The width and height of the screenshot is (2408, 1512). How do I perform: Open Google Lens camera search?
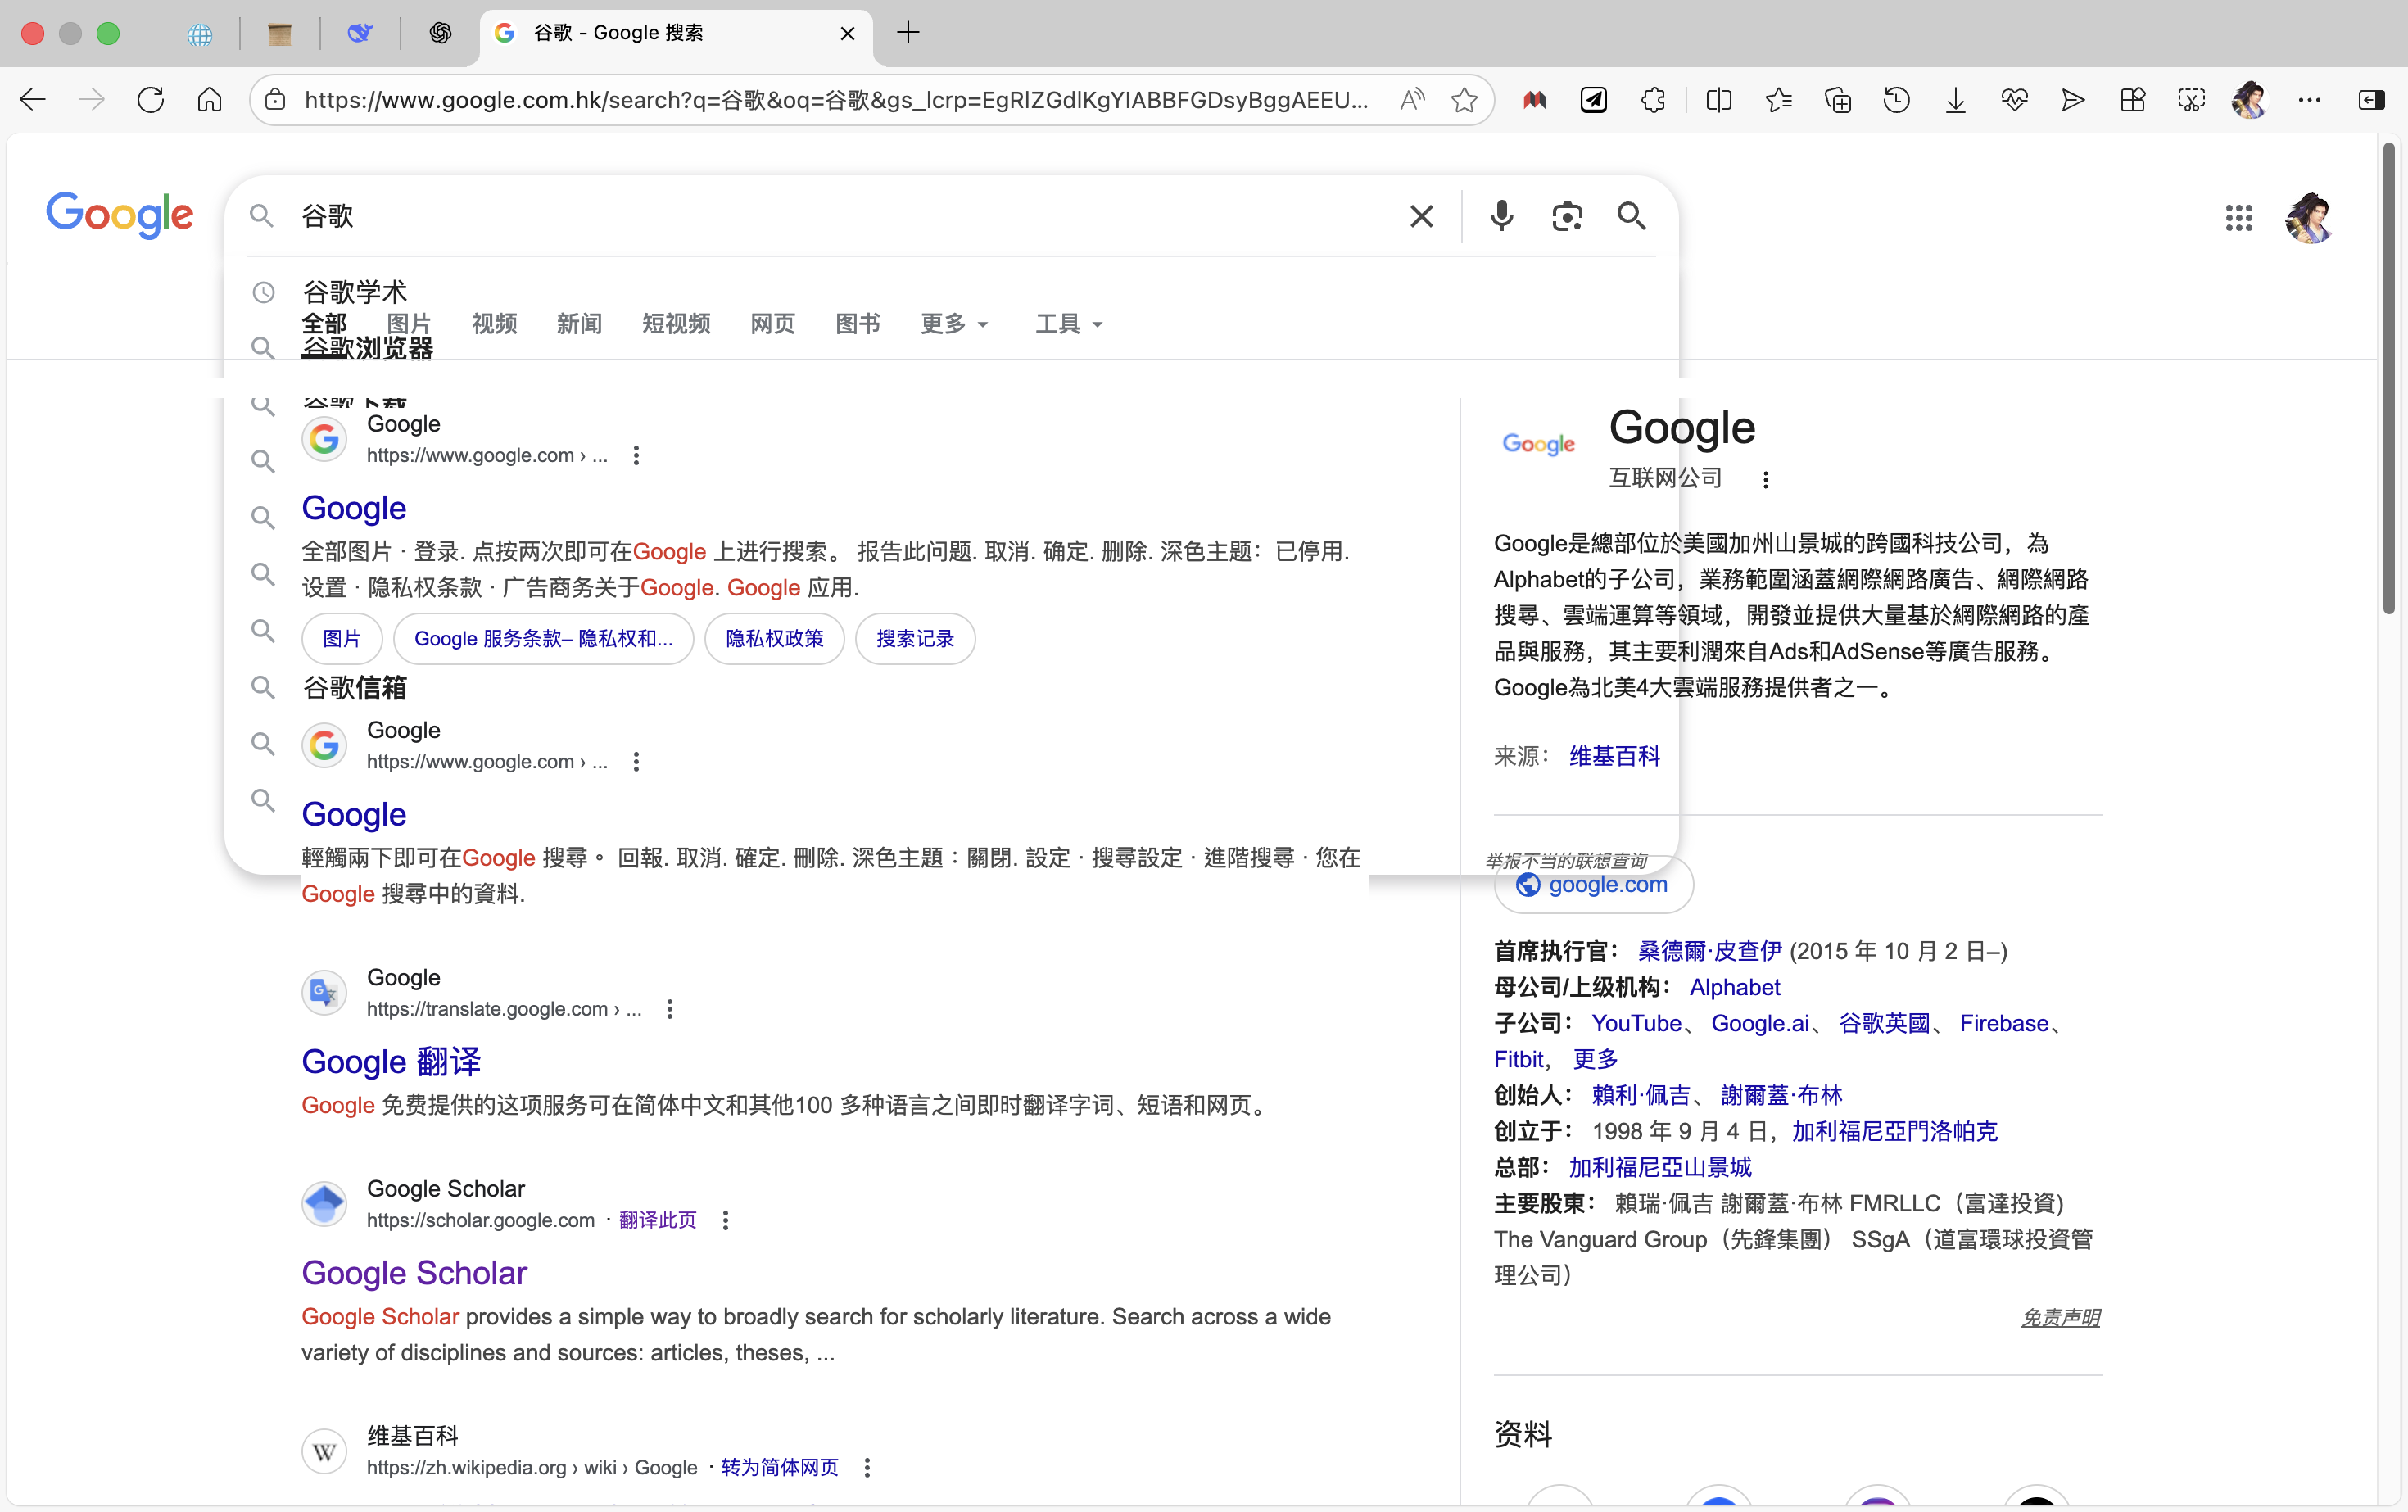(x=1567, y=216)
